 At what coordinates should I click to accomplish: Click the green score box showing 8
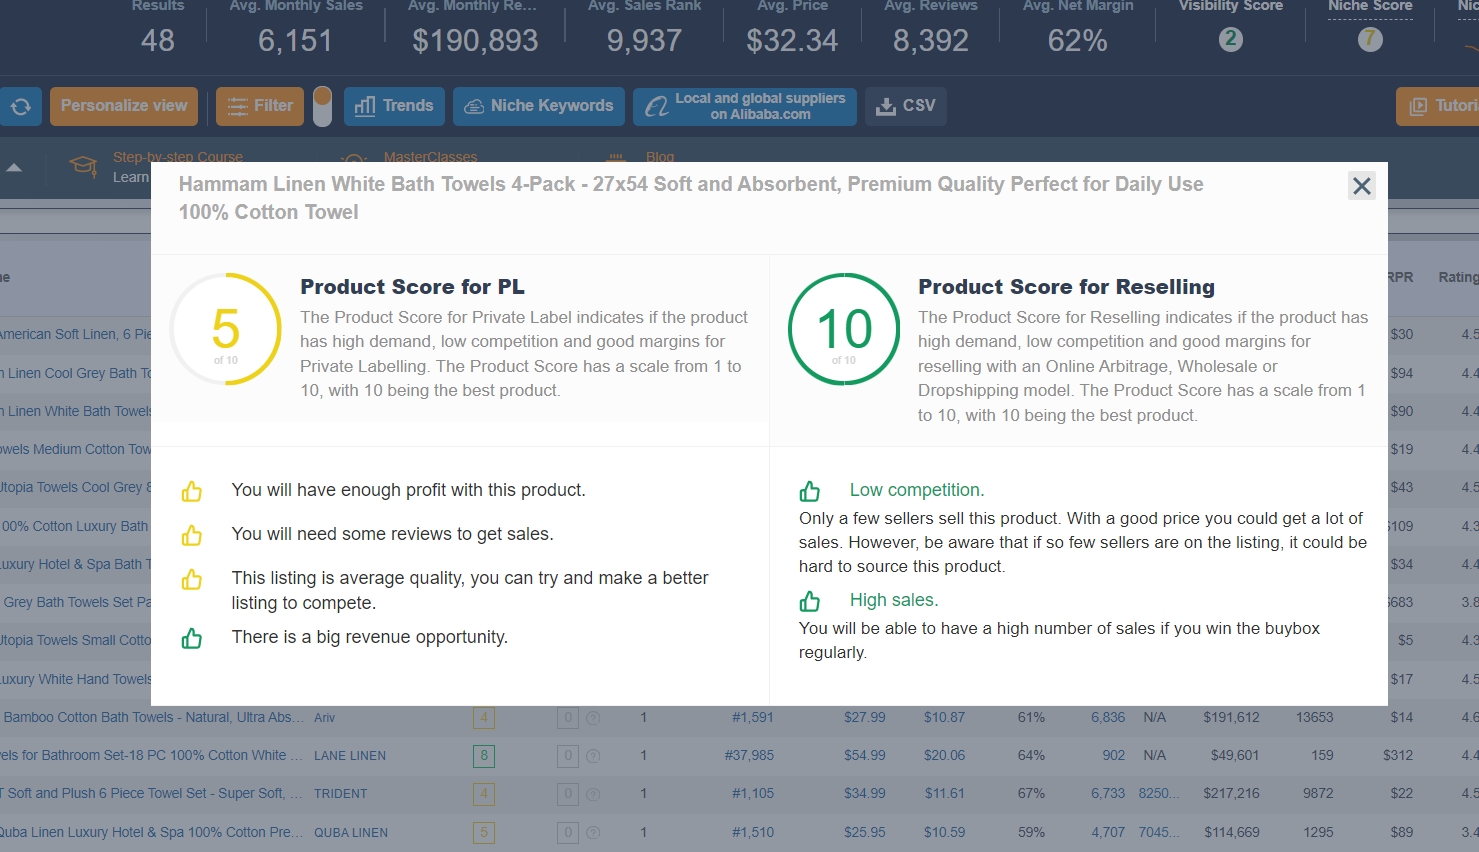[x=484, y=756]
